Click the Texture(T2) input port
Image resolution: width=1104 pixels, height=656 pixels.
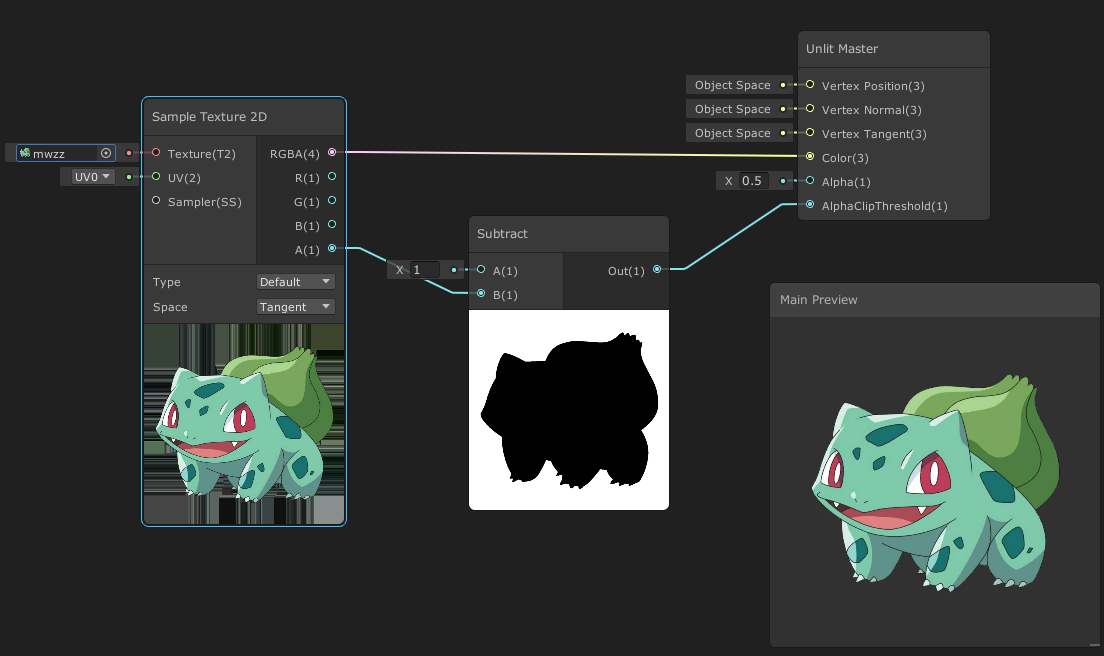[x=156, y=153]
